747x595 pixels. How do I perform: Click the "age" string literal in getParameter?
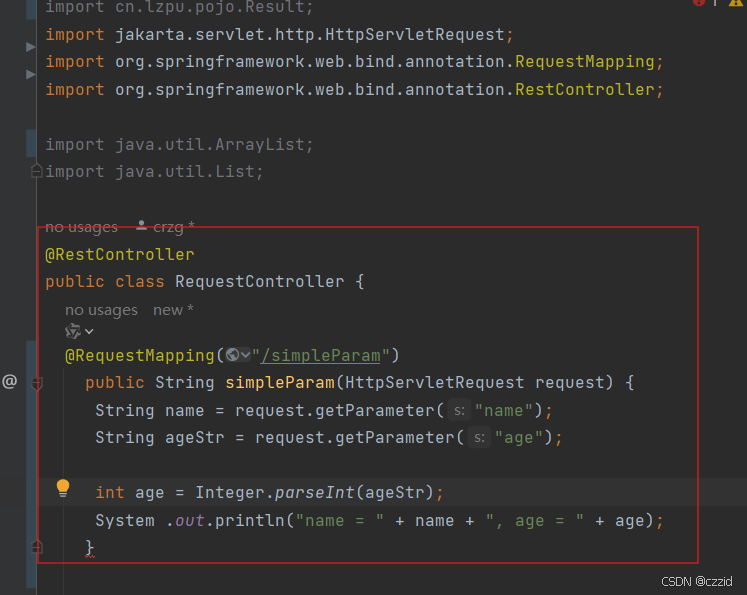point(519,437)
